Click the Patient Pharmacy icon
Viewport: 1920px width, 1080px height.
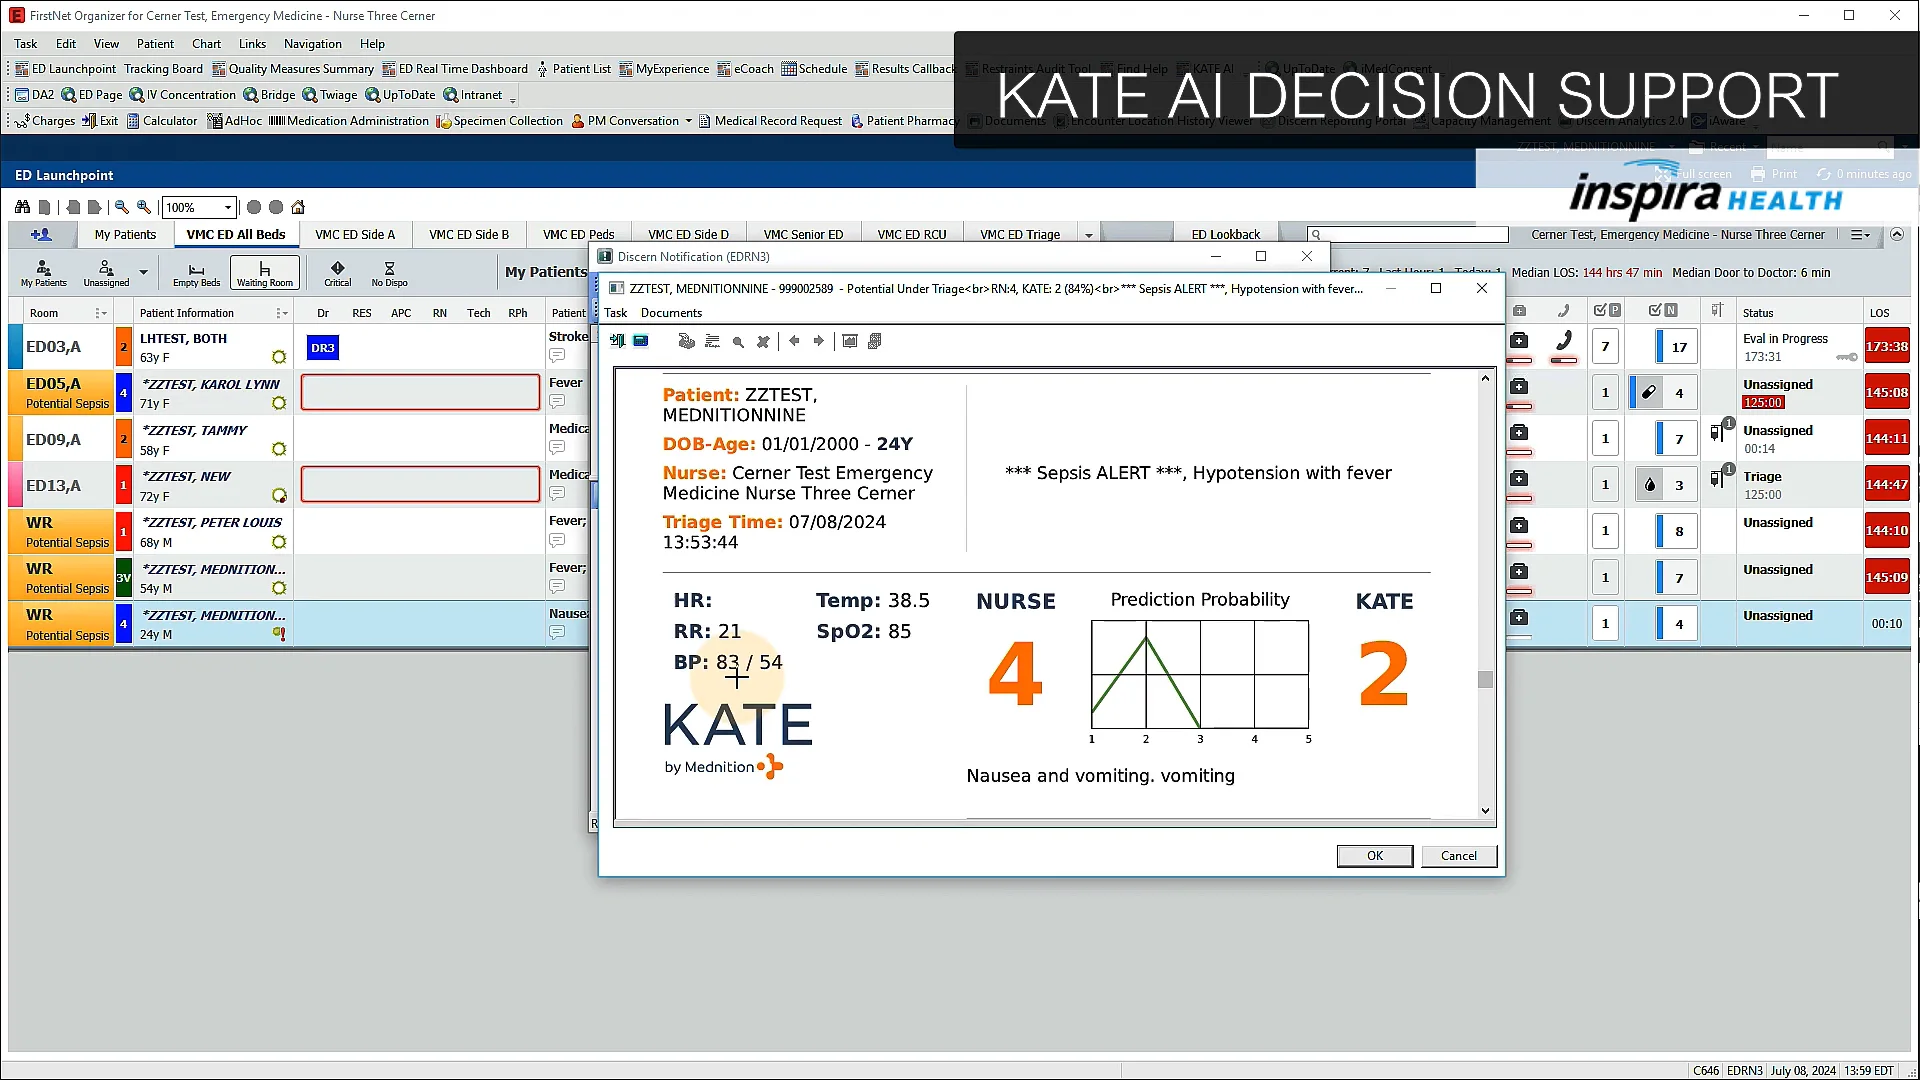click(x=903, y=120)
